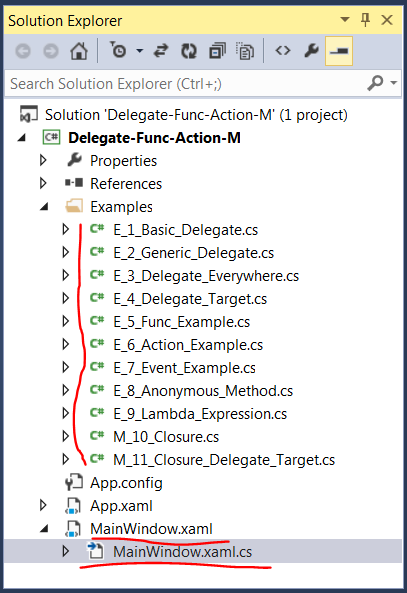The image size is (407, 593).
Task: Refresh the Solution Explorer tree
Action: click(189, 51)
